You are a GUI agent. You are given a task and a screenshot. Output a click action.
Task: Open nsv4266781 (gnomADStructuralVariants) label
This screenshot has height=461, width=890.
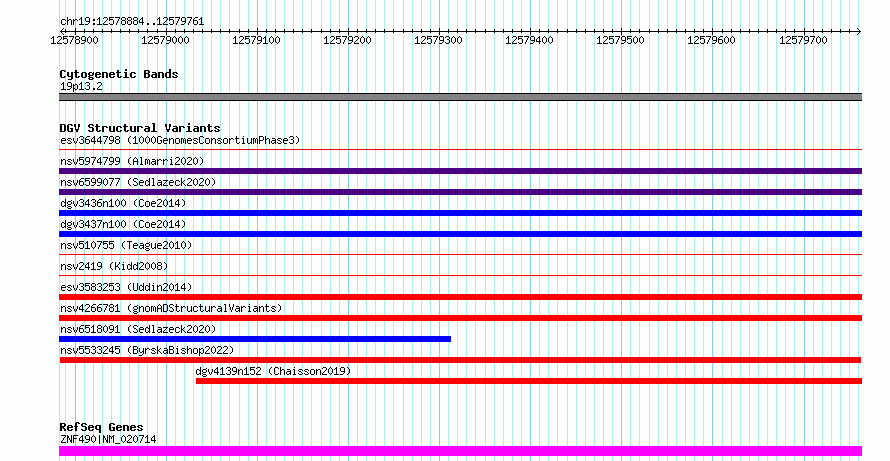[x=171, y=308]
